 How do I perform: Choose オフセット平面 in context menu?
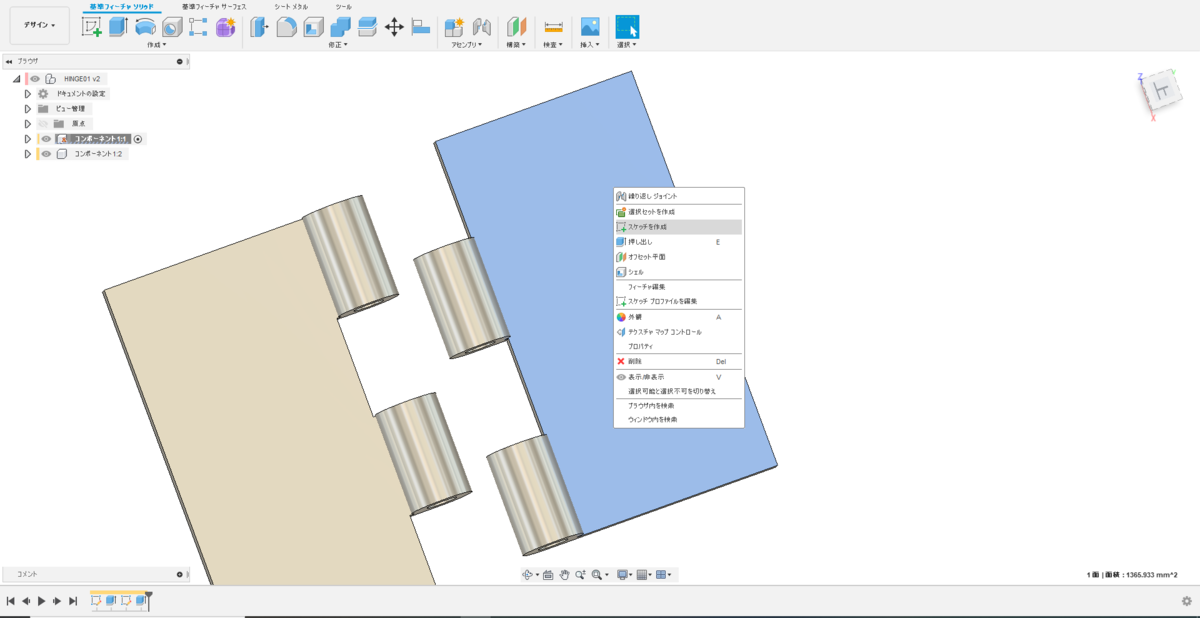click(x=678, y=257)
